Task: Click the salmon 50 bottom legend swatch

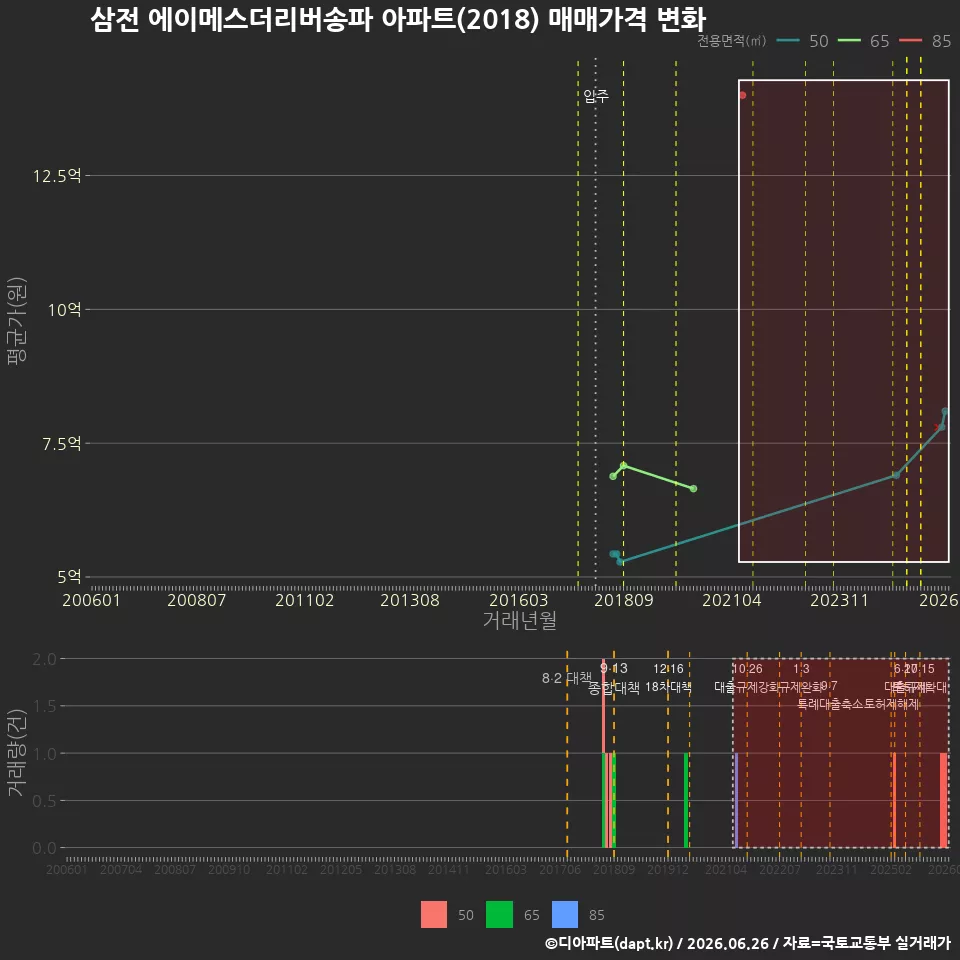Action: click(434, 915)
